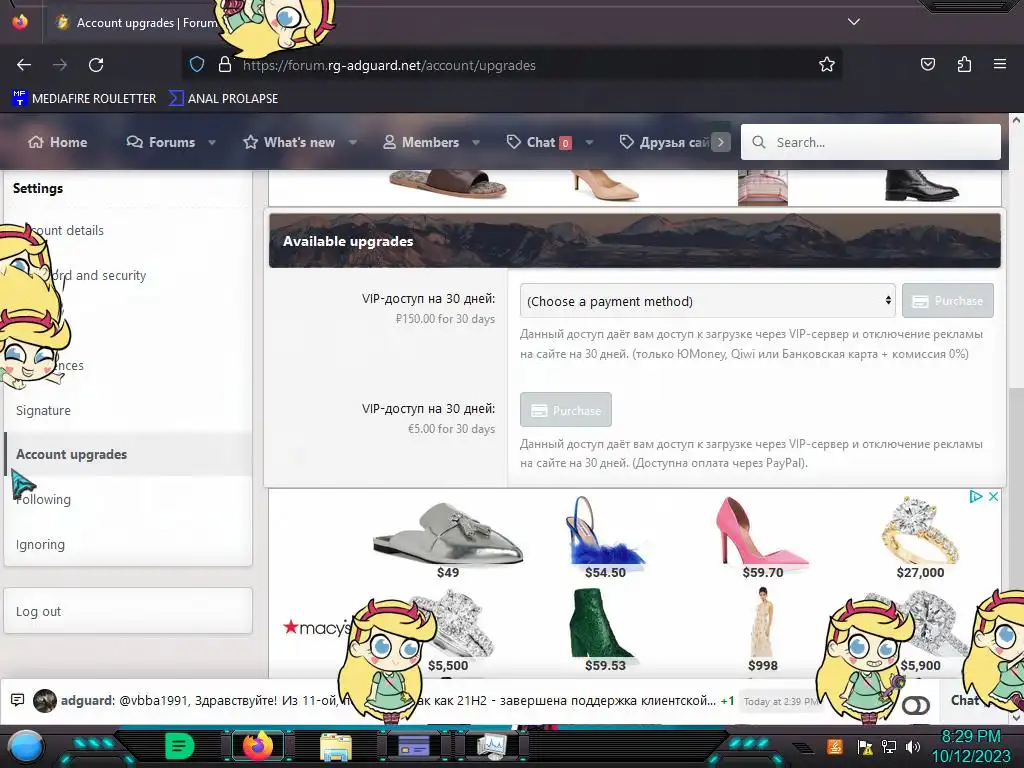The height and width of the screenshot is (768, 1024).
Task: Close the Macy's ad with X
Action: 993,496
